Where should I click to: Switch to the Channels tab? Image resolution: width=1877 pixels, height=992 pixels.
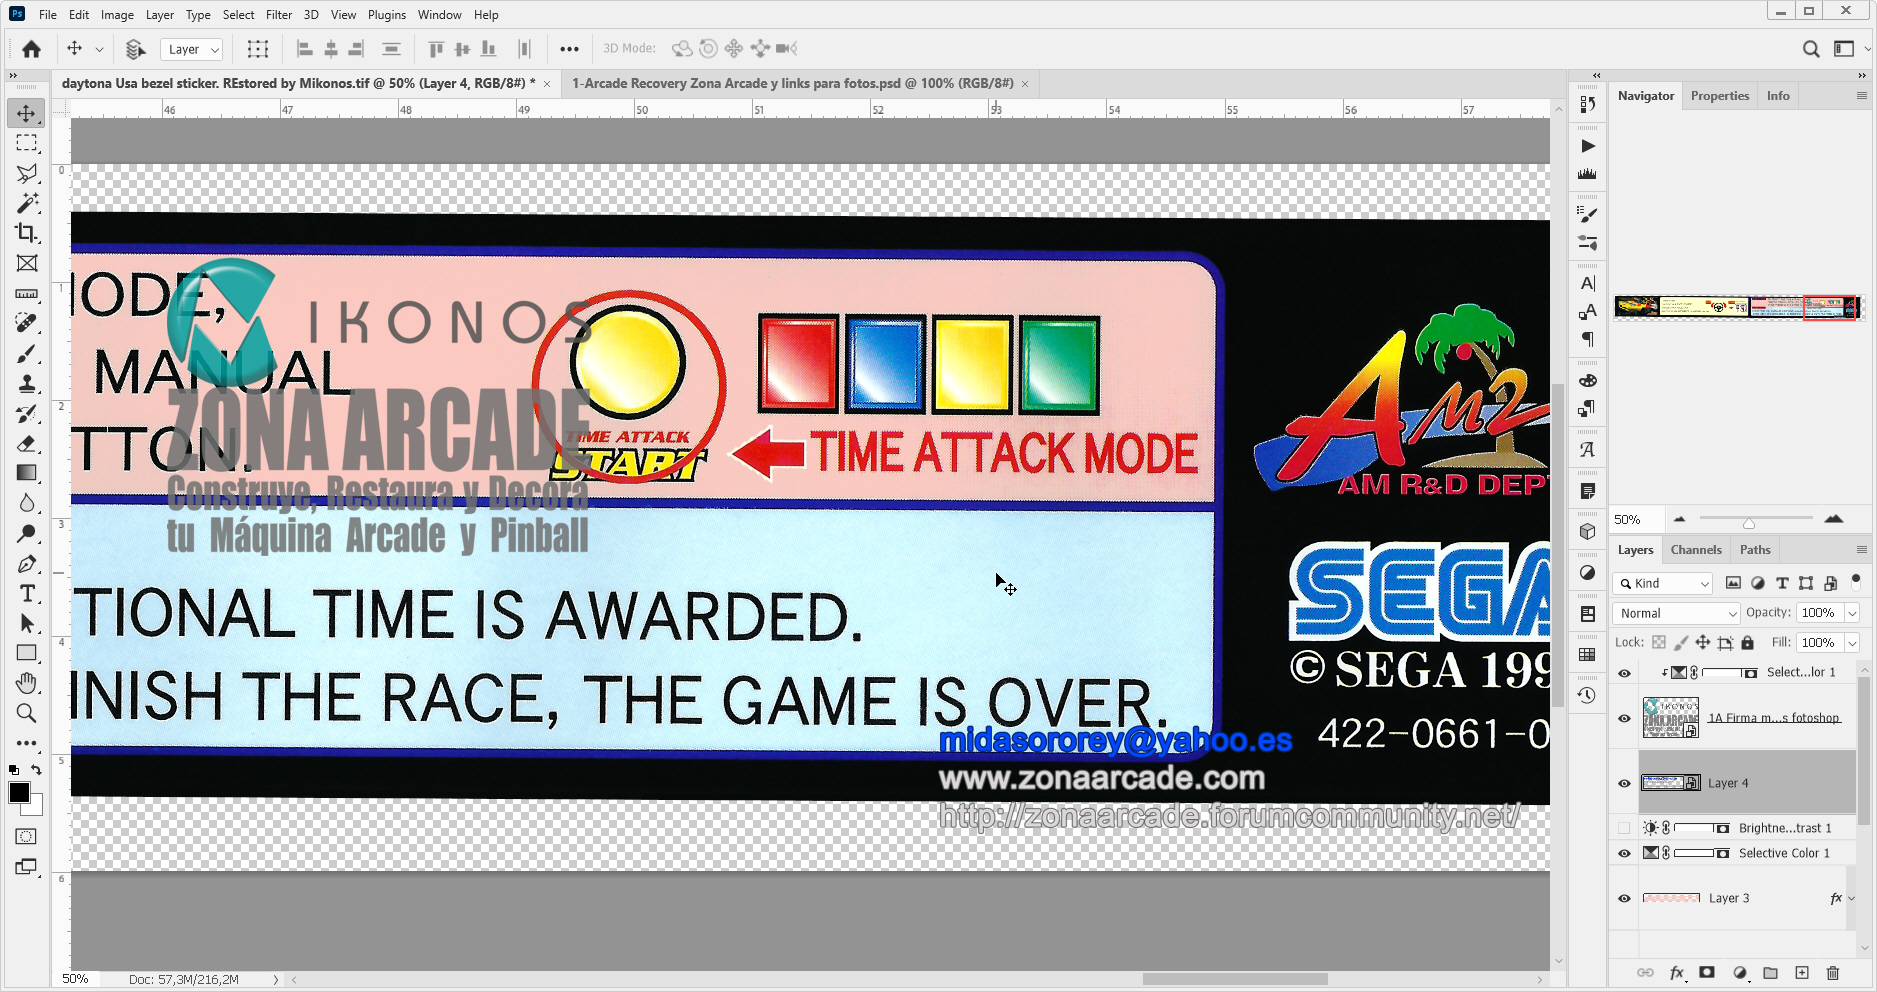(x=1696, y=550)
